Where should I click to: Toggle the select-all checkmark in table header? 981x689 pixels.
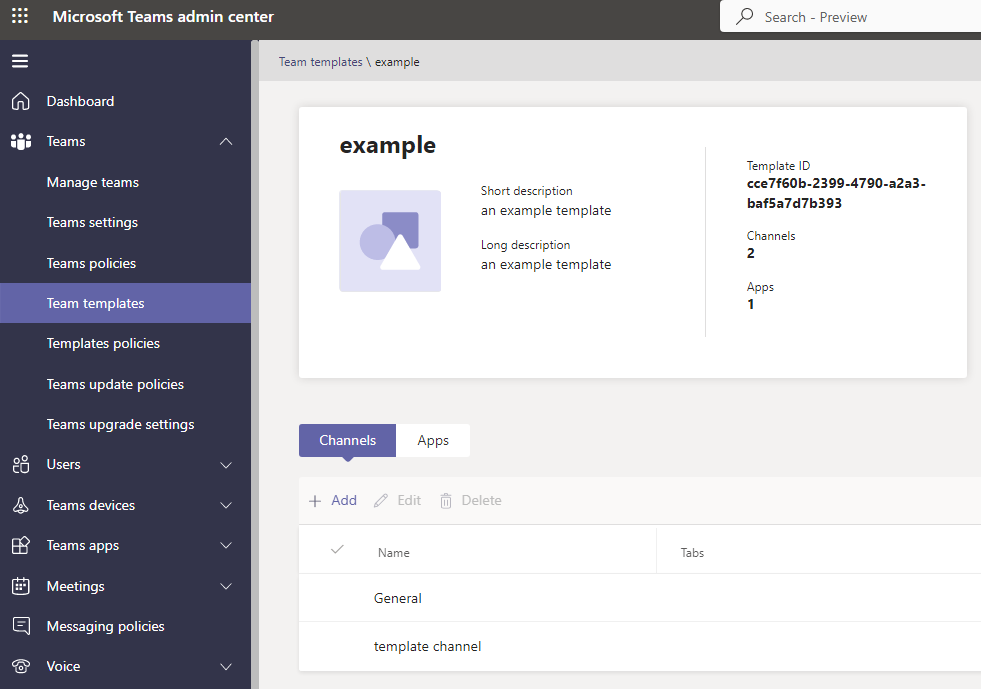coord(337,549)
